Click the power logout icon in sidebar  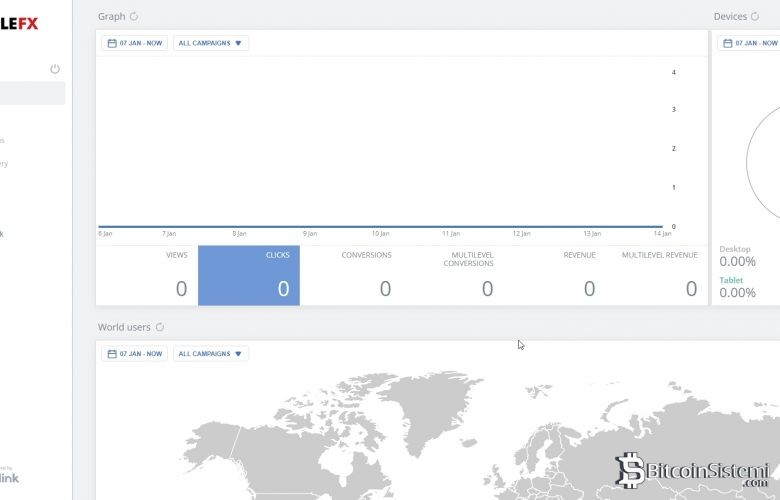(x=55, y=69)
